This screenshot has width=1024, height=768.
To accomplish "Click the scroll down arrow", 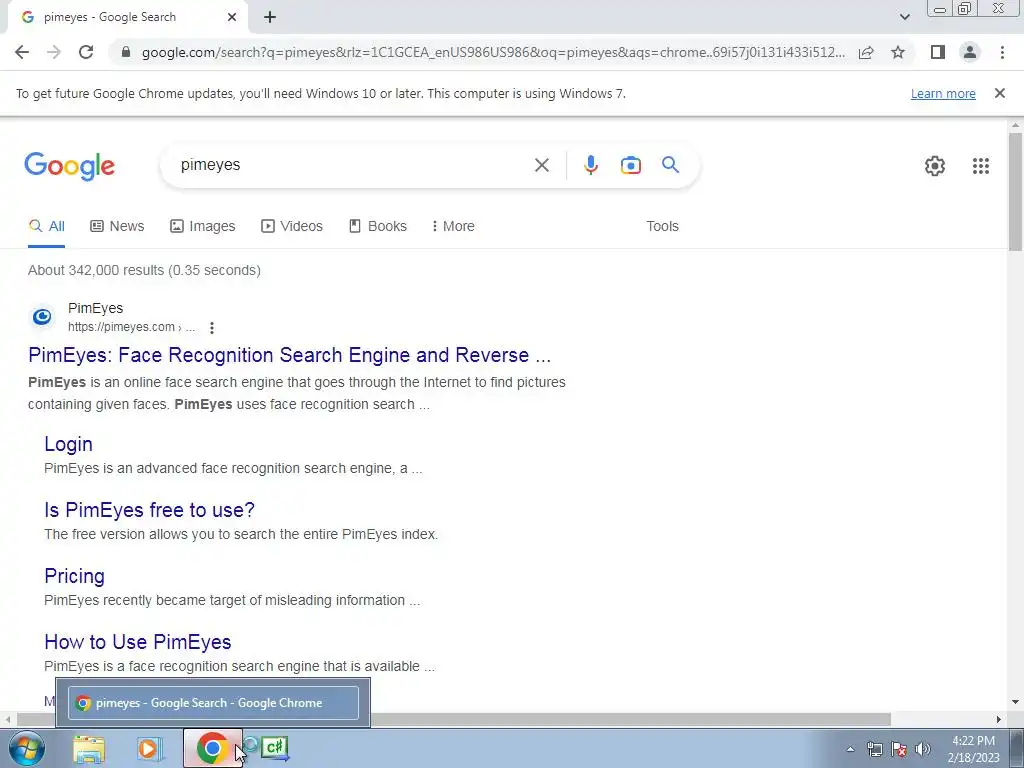I will (1015, 702).
